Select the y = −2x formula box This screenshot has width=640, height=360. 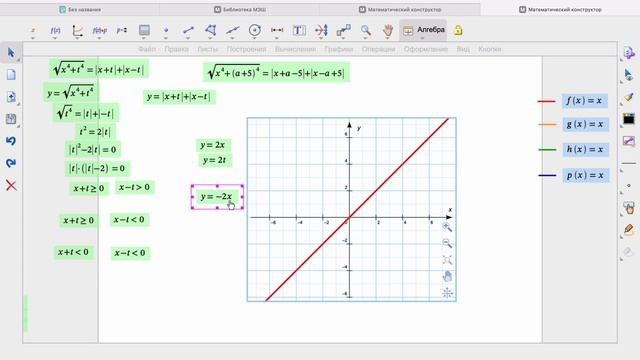(x=217, y=196)
